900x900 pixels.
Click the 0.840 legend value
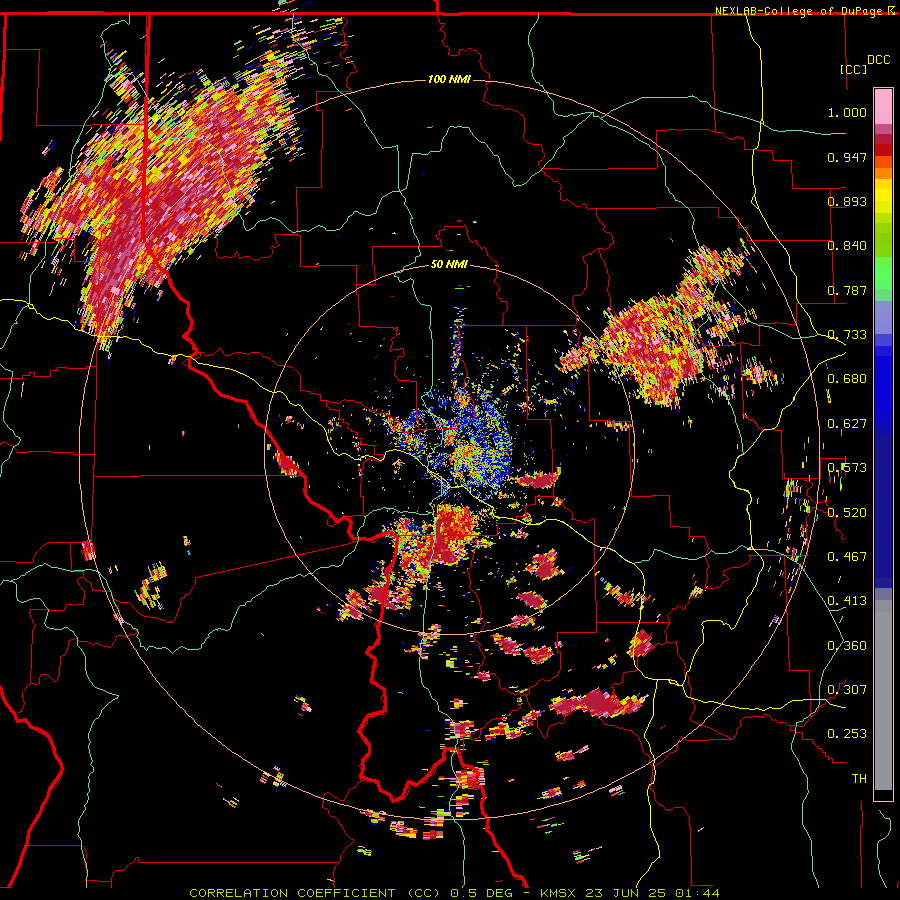[847, 246]
